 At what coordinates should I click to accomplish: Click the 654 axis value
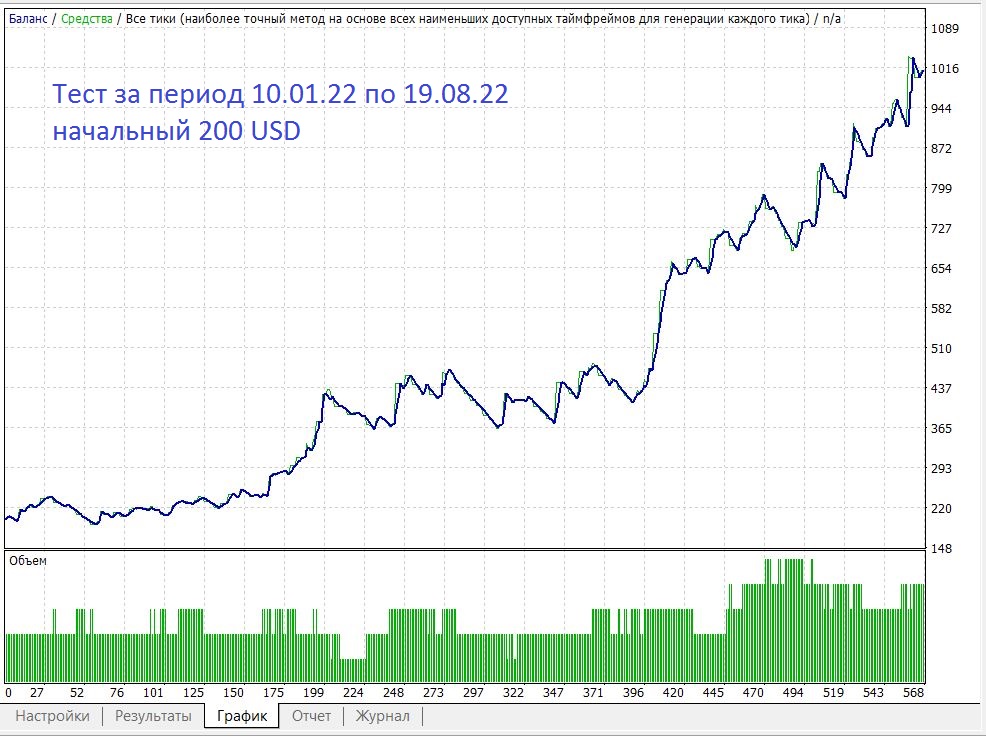pos(941,269)
